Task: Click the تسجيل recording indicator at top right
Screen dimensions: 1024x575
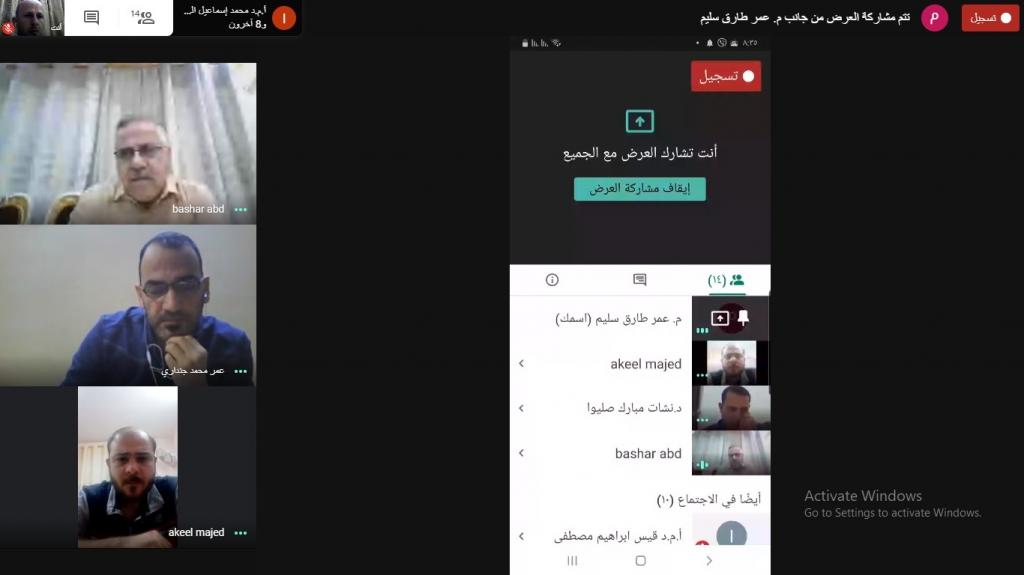Action: pos(990,18)
